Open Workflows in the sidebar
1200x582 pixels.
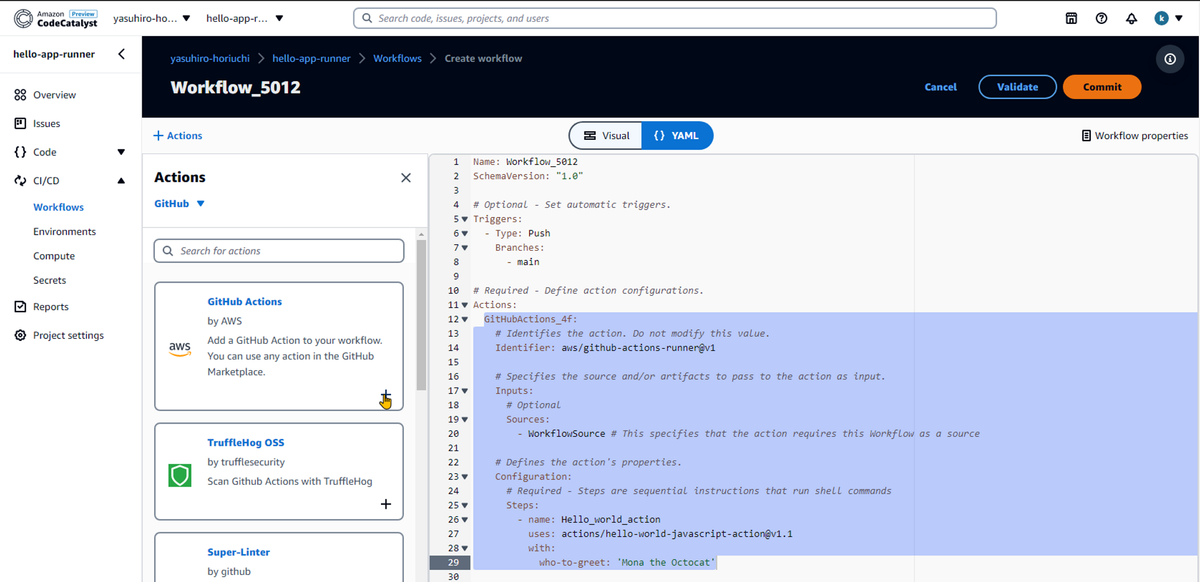[58, 207]
